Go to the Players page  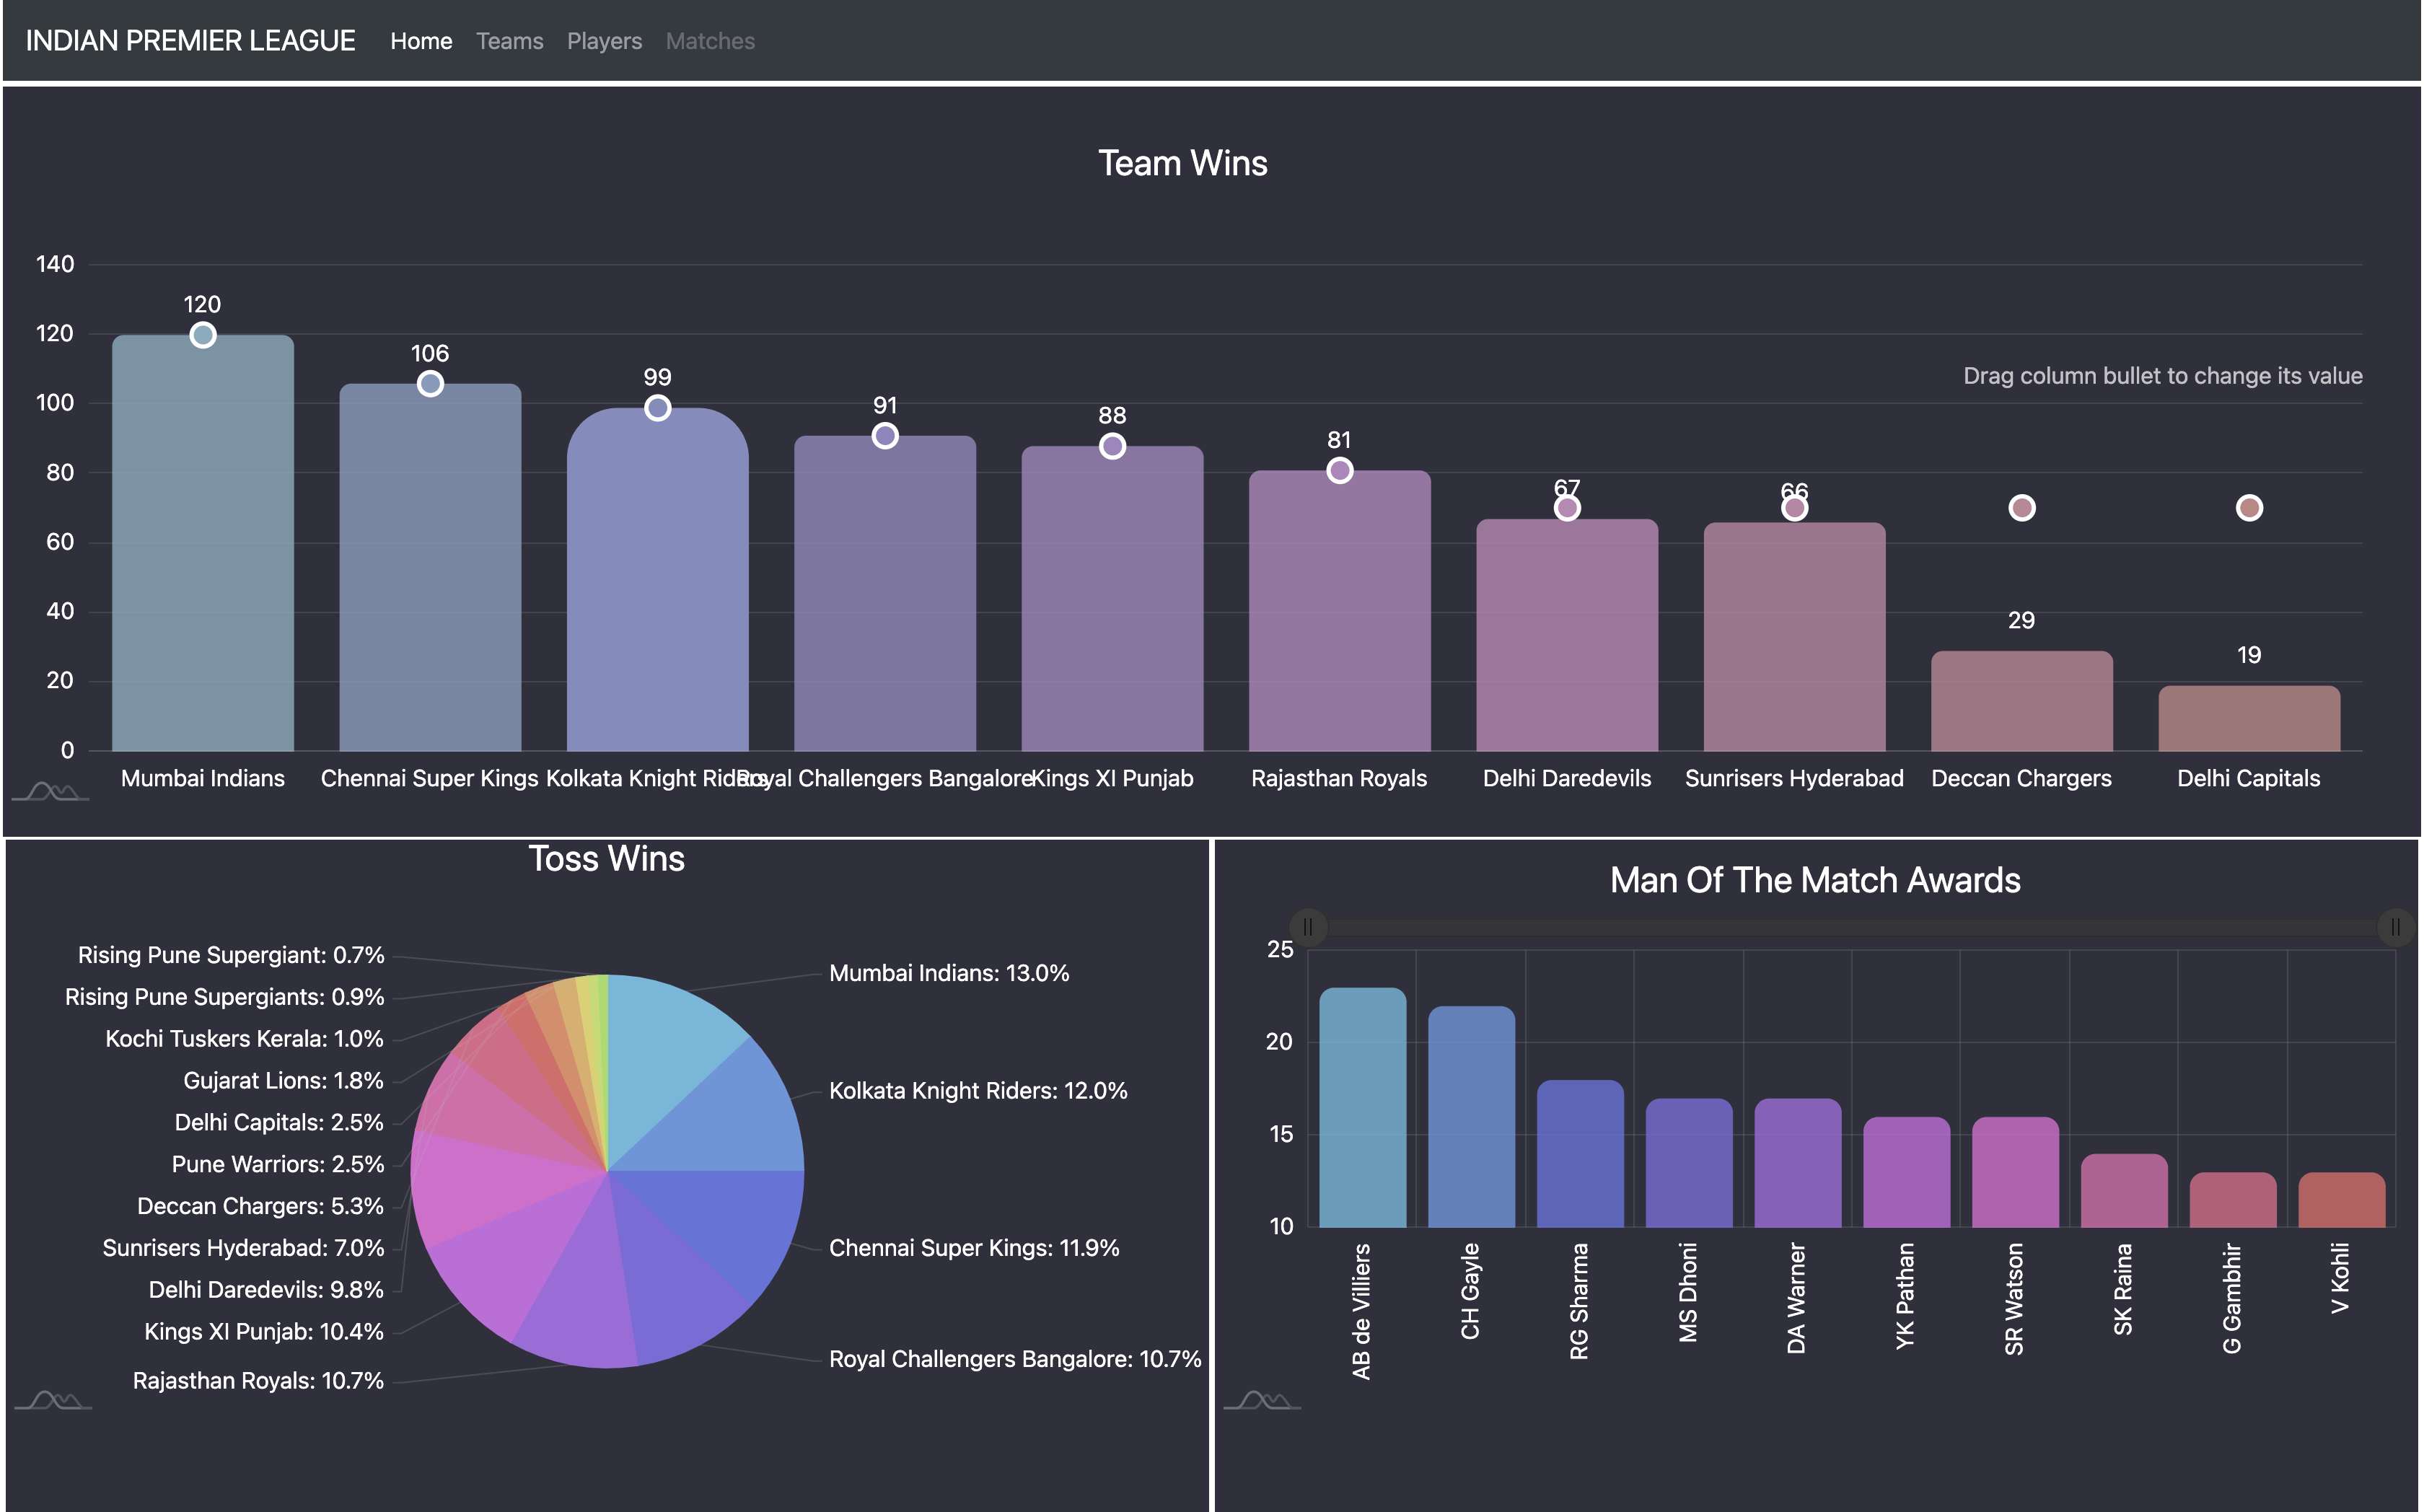(604, 41)
